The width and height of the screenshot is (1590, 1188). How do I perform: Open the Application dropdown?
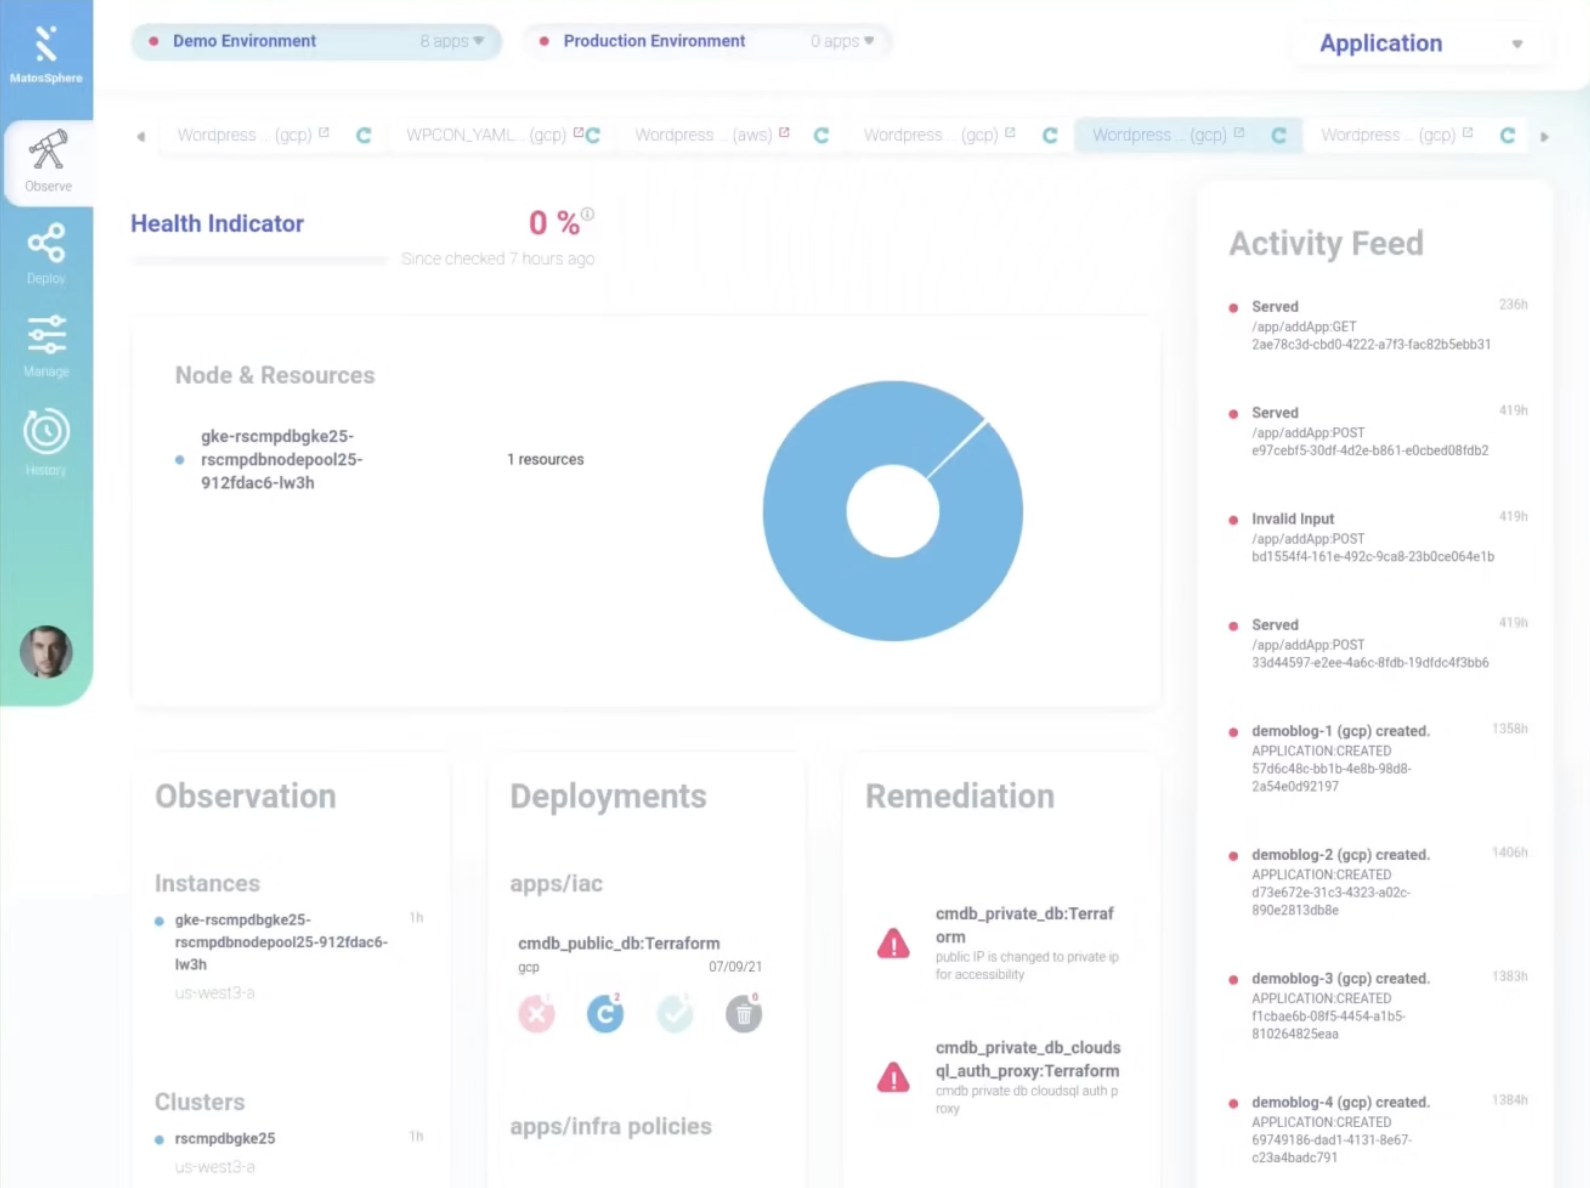tap(1421, 44)
